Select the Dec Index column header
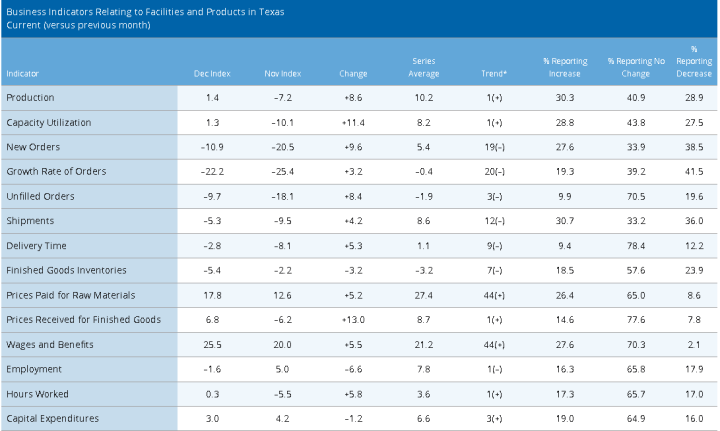Screen dimensions: 720x431 (x=212, y=73)
